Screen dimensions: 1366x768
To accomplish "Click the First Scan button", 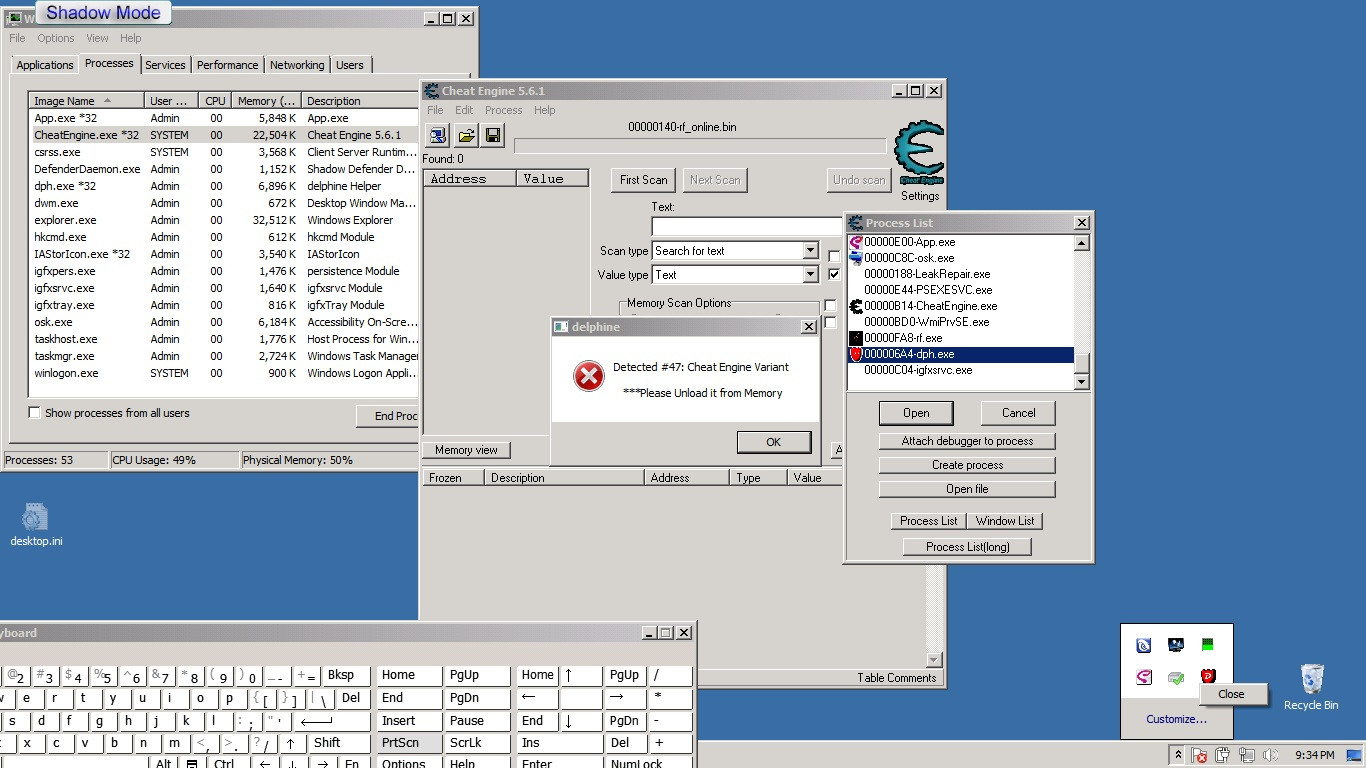I will pos(643,180).
